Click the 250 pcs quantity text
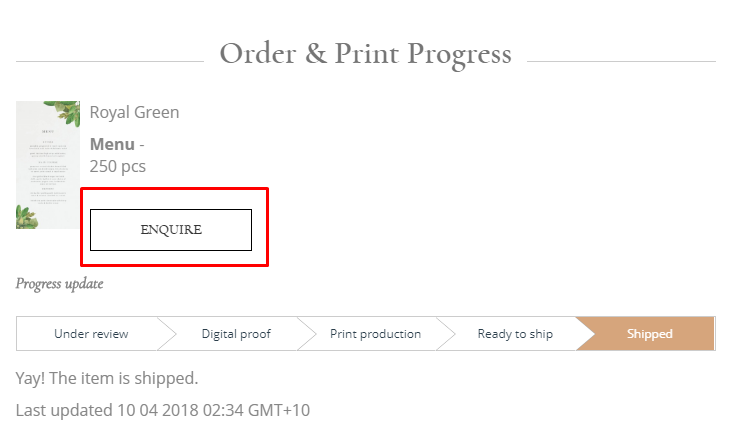Viewport: 741px width, 435px height. pos(118,166)
